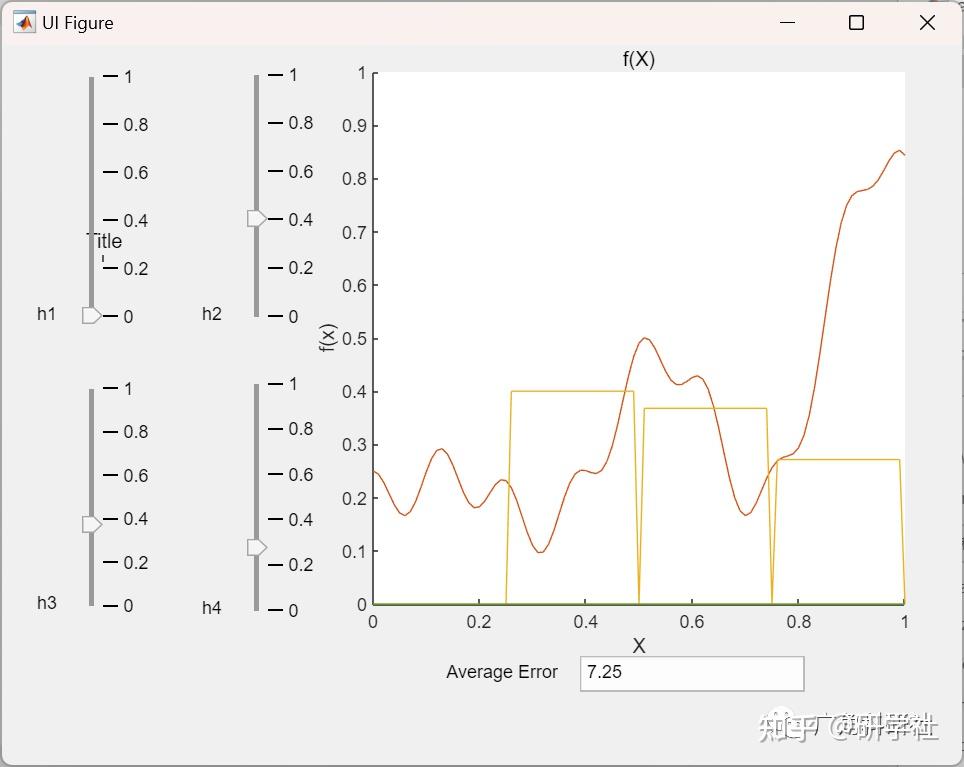Click the 0.6 tick mark on slider h3
964x767 pixels.
tap(111, 476)
